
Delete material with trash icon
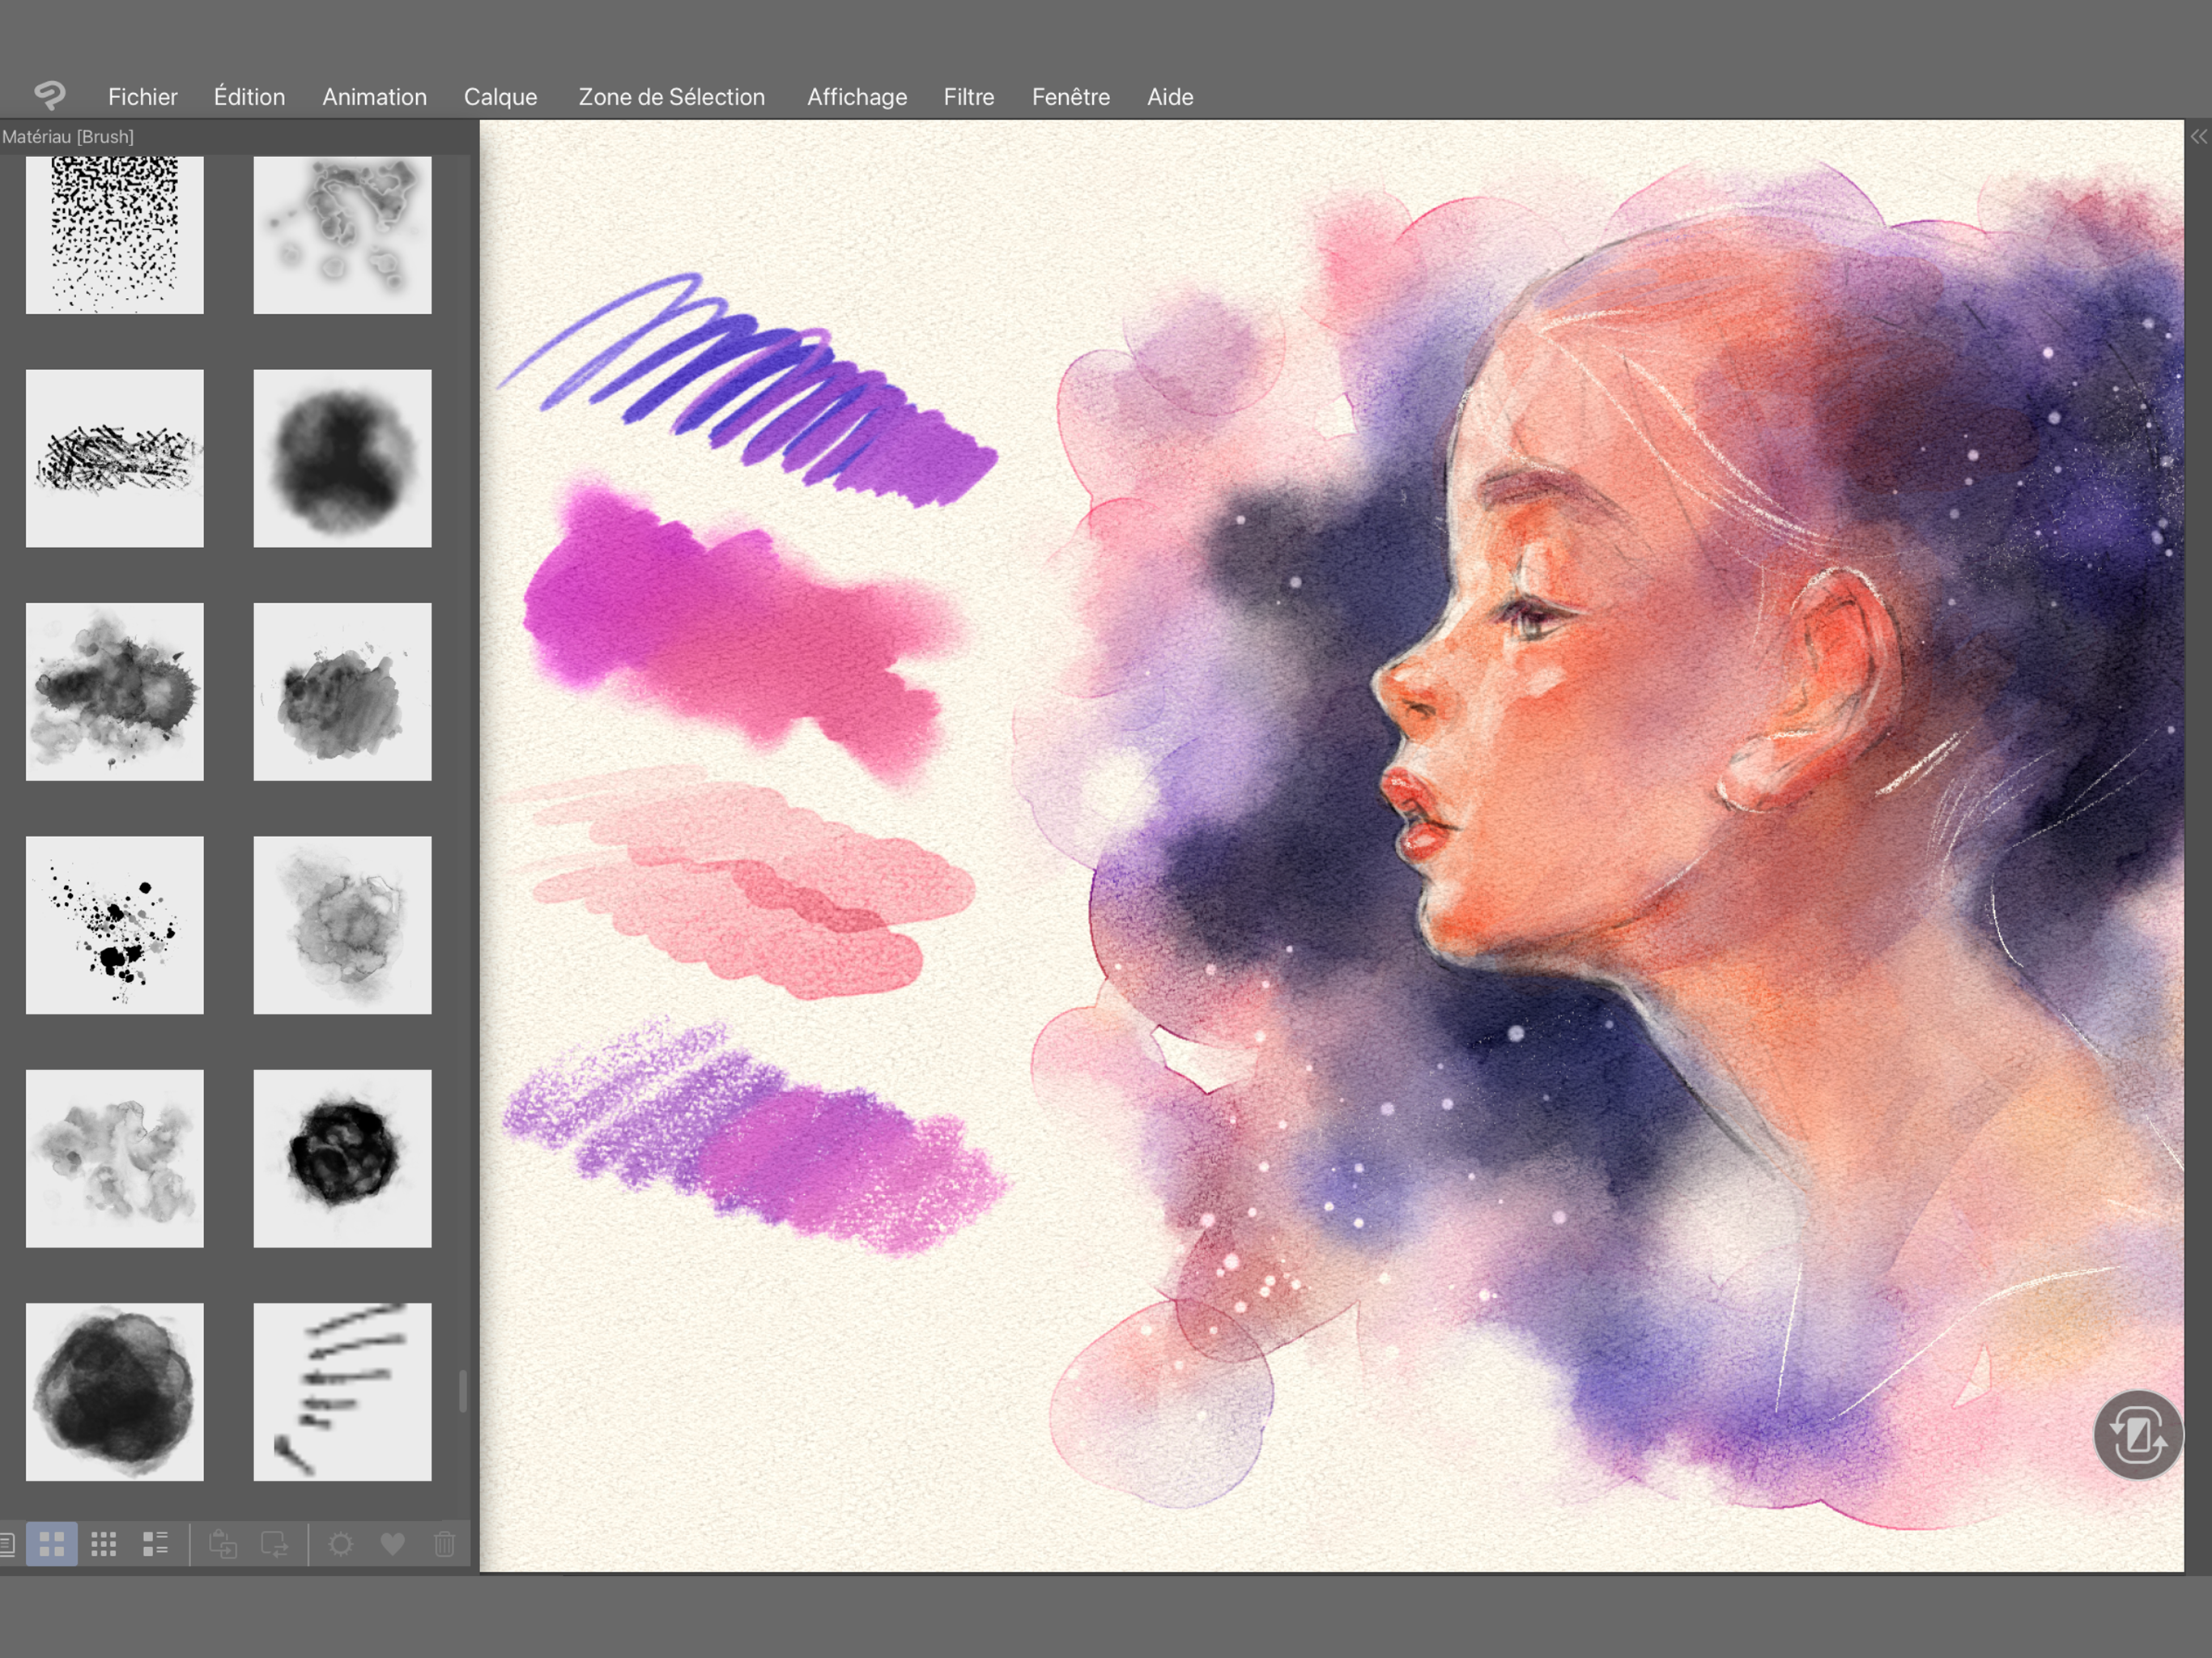pyautogui.click(x=445, y=1544)
